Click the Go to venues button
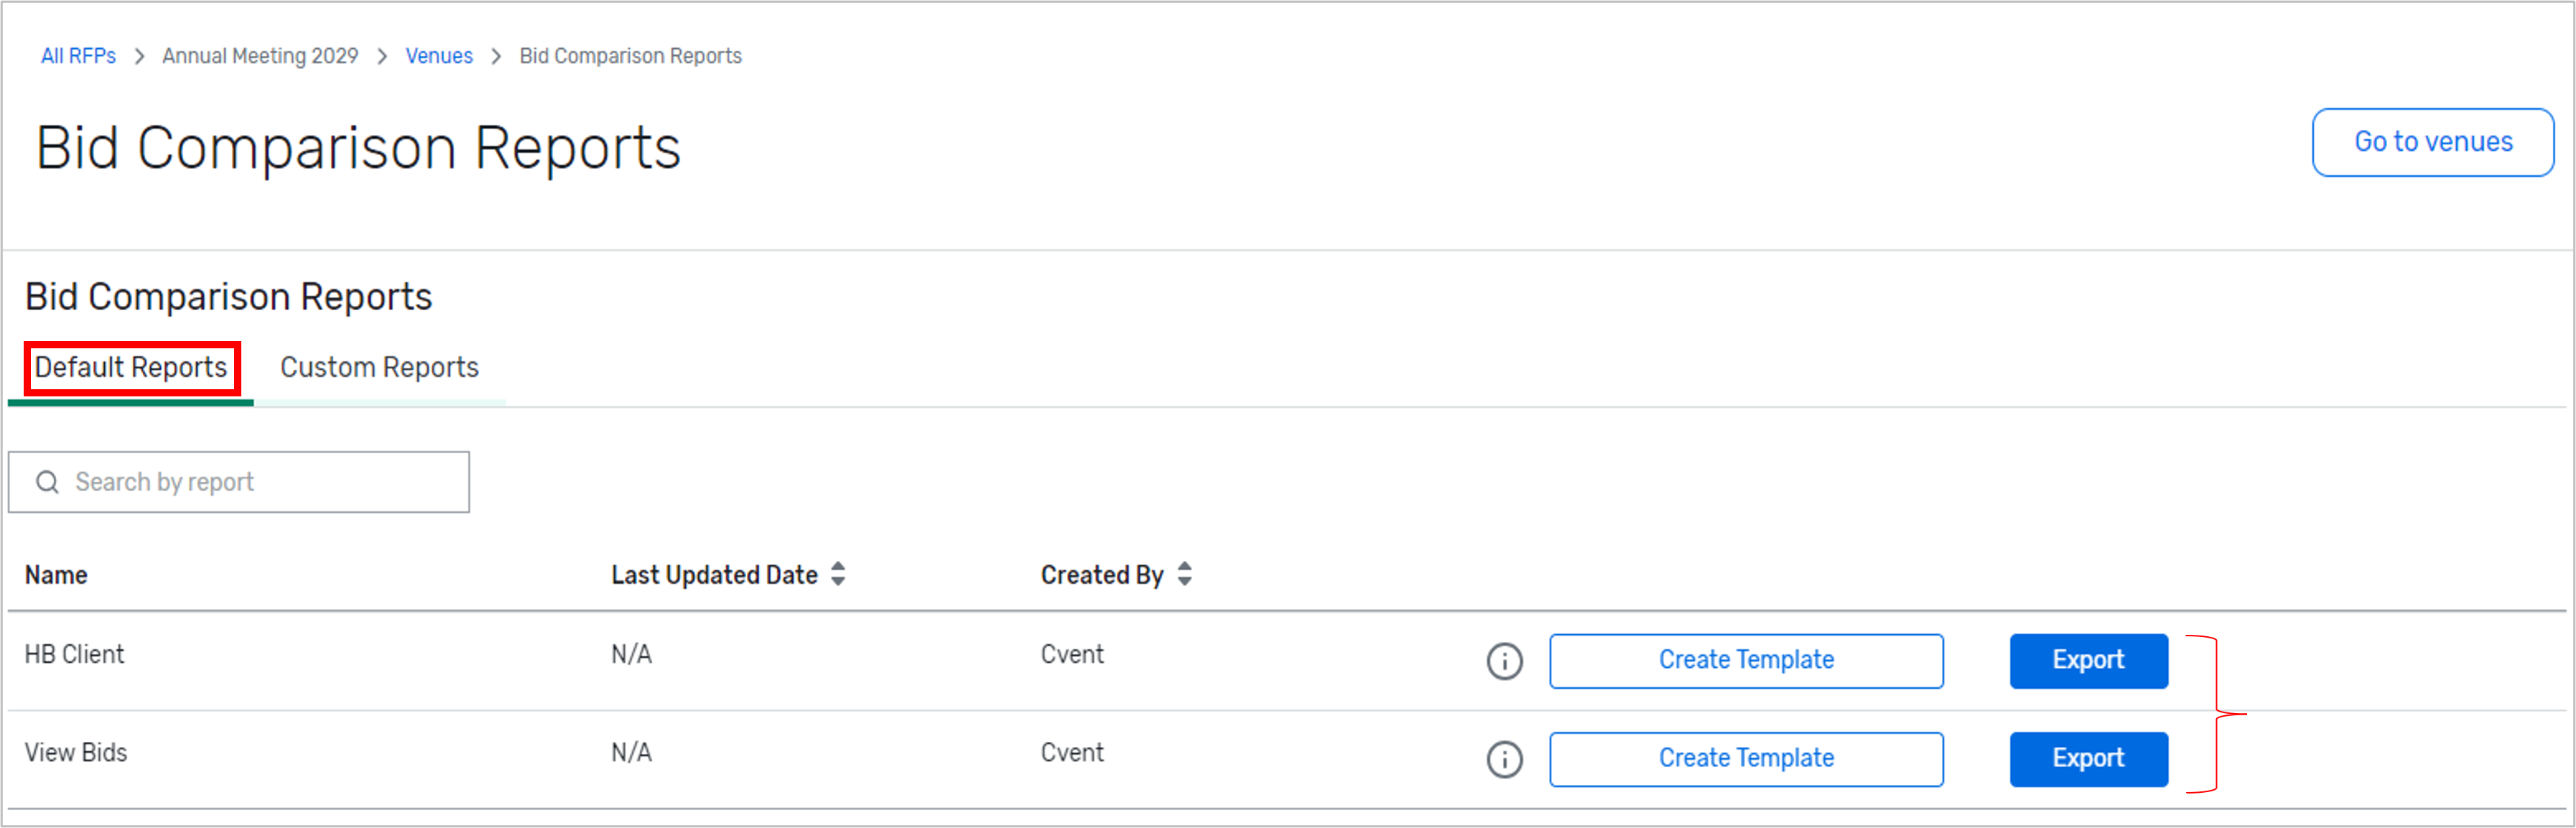 pyautogui.click(x=2433, y=142)
